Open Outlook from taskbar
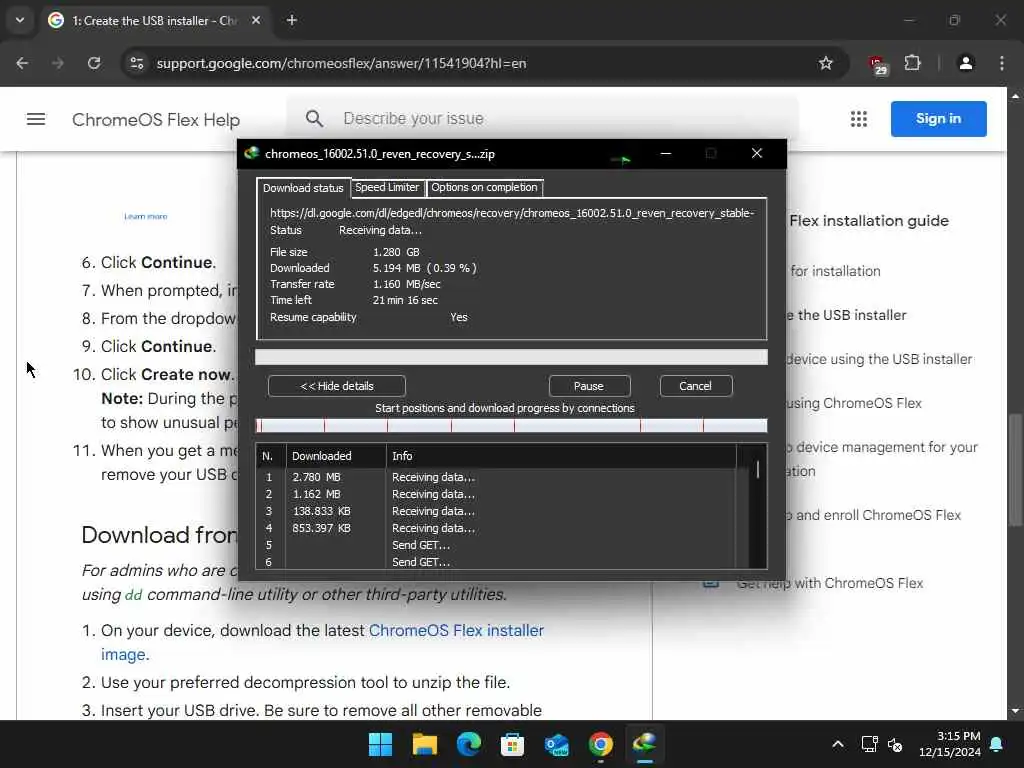 [556, 744]
